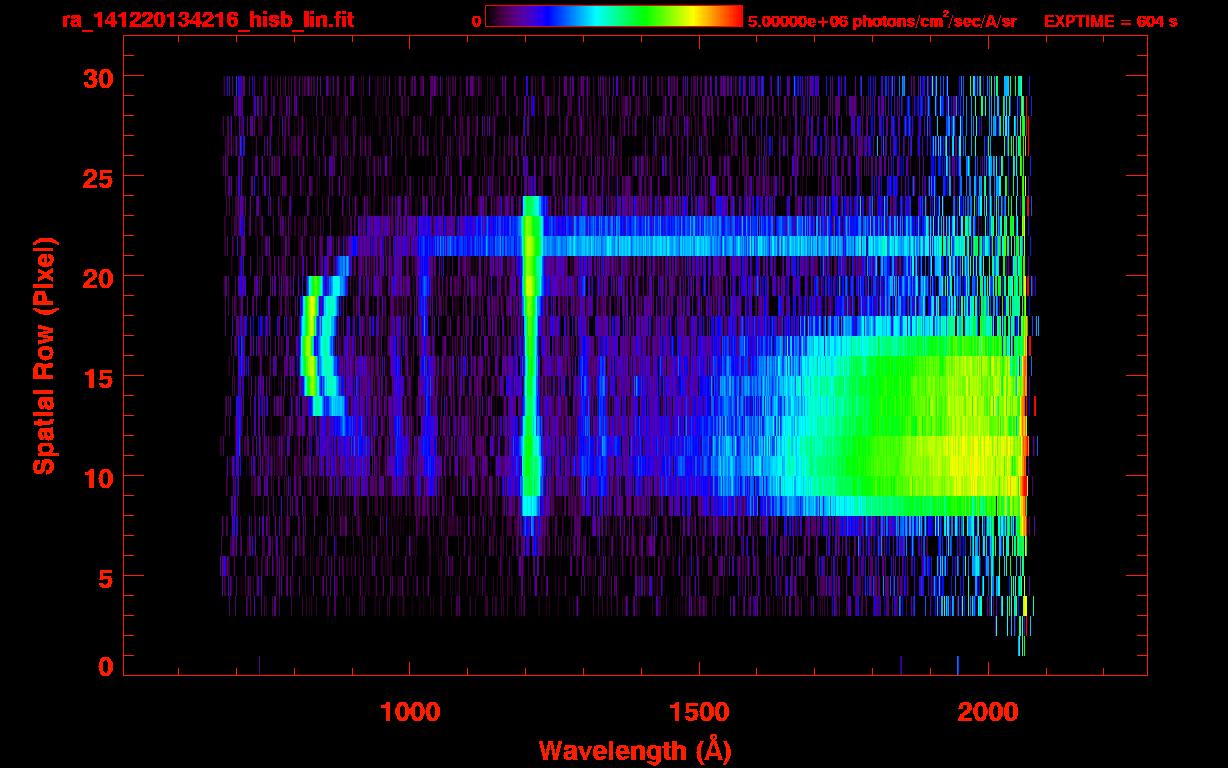This screenshot has height=768, width=1228.
Task: Click the x-axis tick label 1000
Action: click(x=410, y=712)
